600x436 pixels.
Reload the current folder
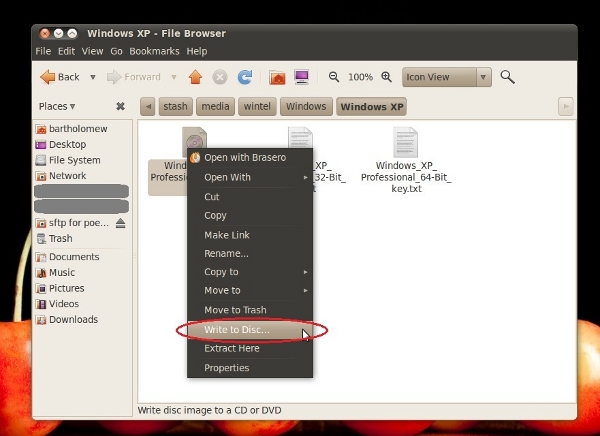245,77
